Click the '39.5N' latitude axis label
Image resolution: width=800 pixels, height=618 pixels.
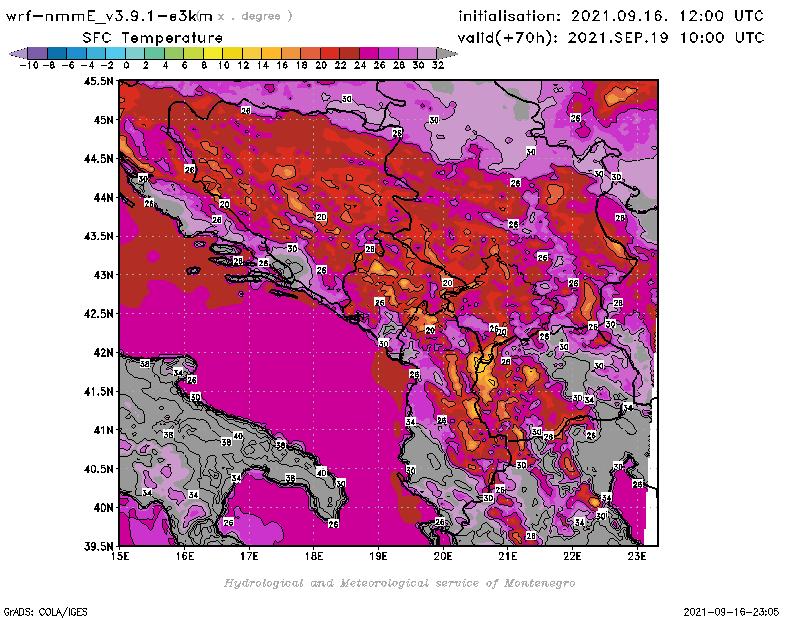pyautogui.click(x=98, y=547)
